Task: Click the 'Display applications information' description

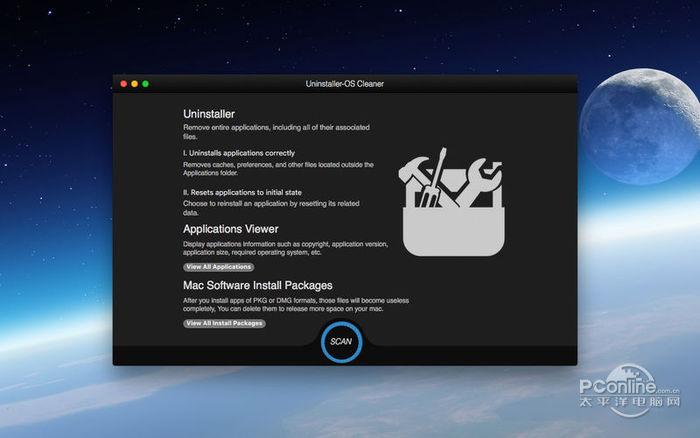Action: (x=285, y=248)
